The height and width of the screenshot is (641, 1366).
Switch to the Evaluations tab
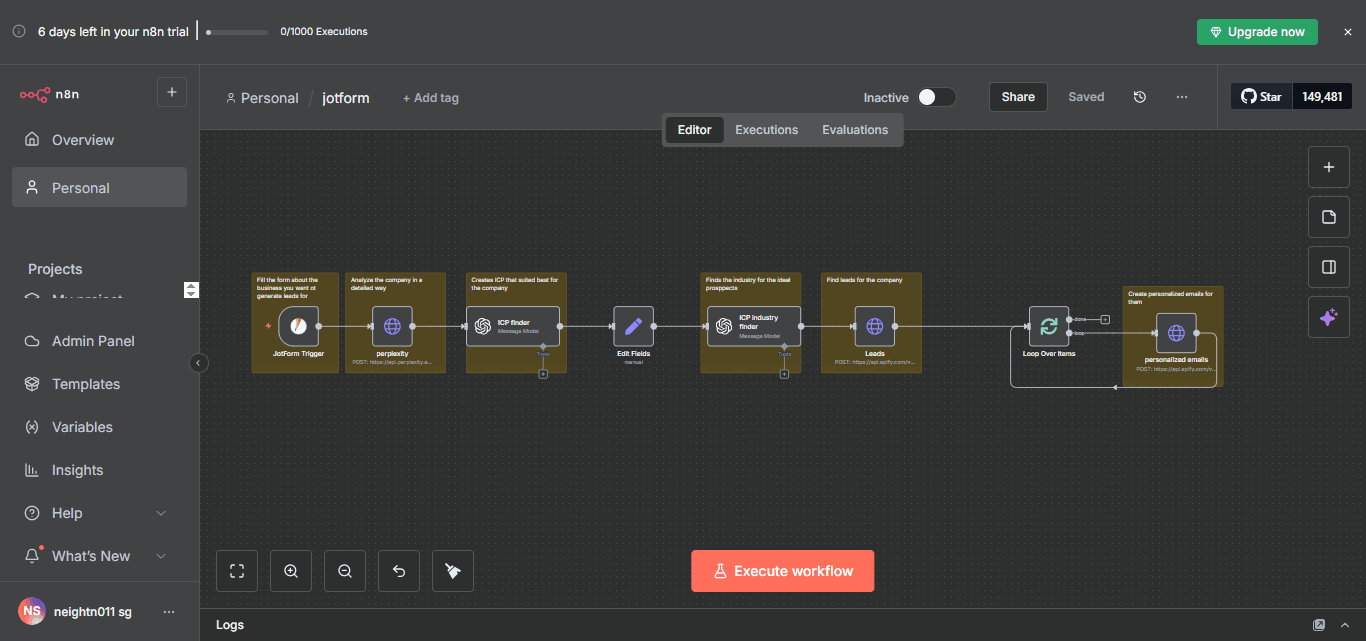point(854,129)
